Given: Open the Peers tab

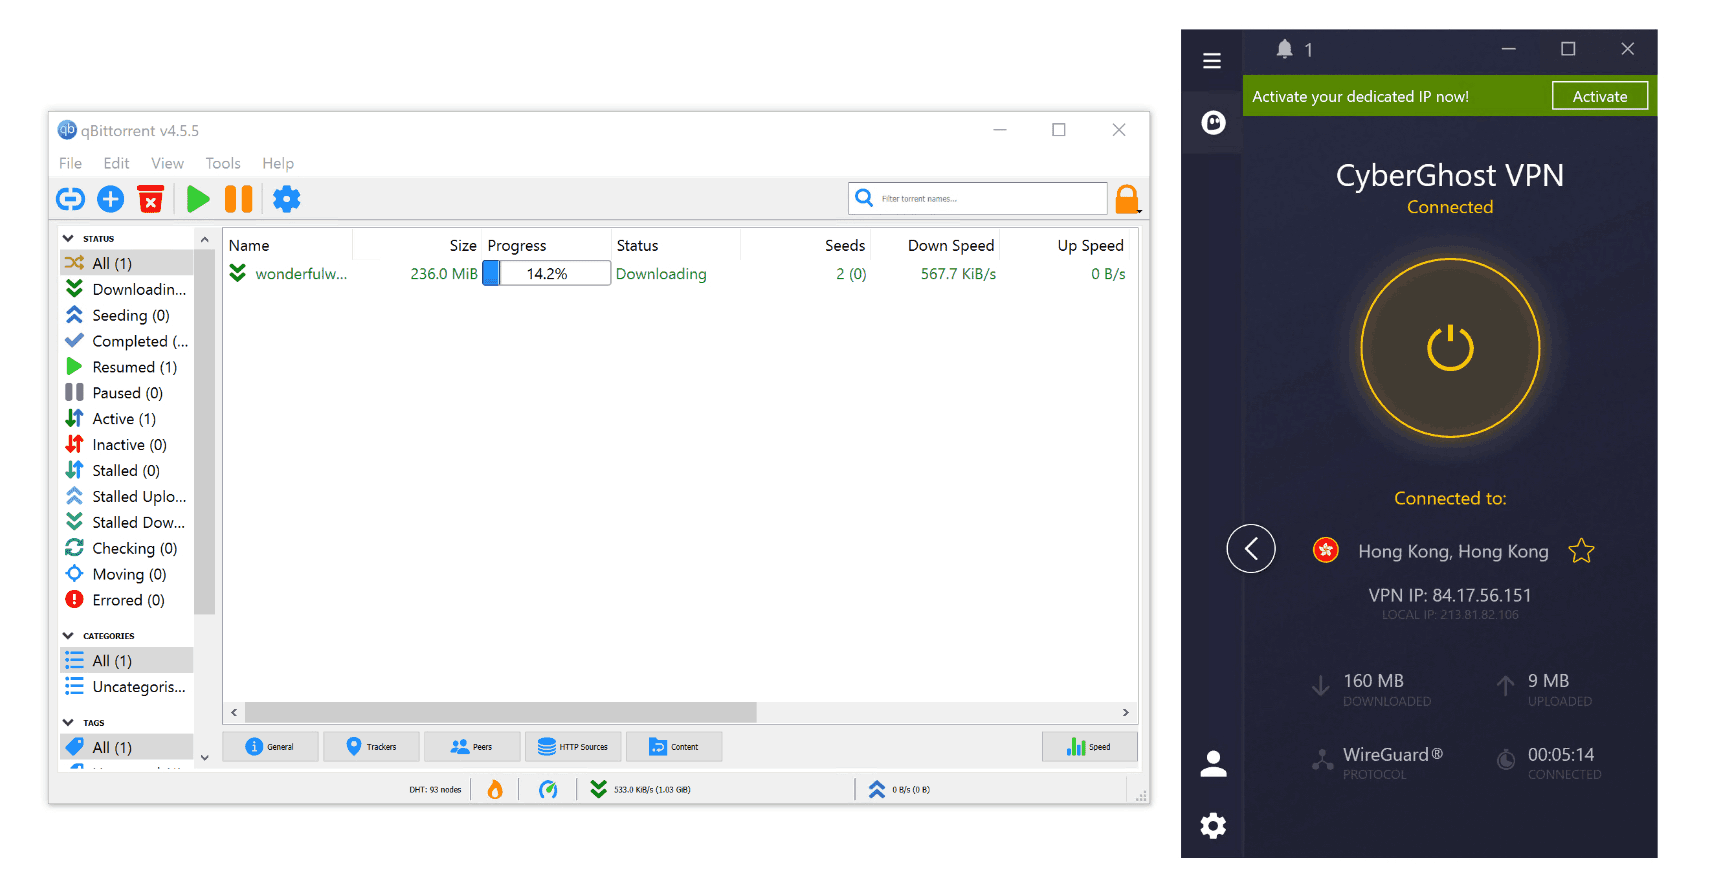Looking at the screenshot, I should point(472,747).
